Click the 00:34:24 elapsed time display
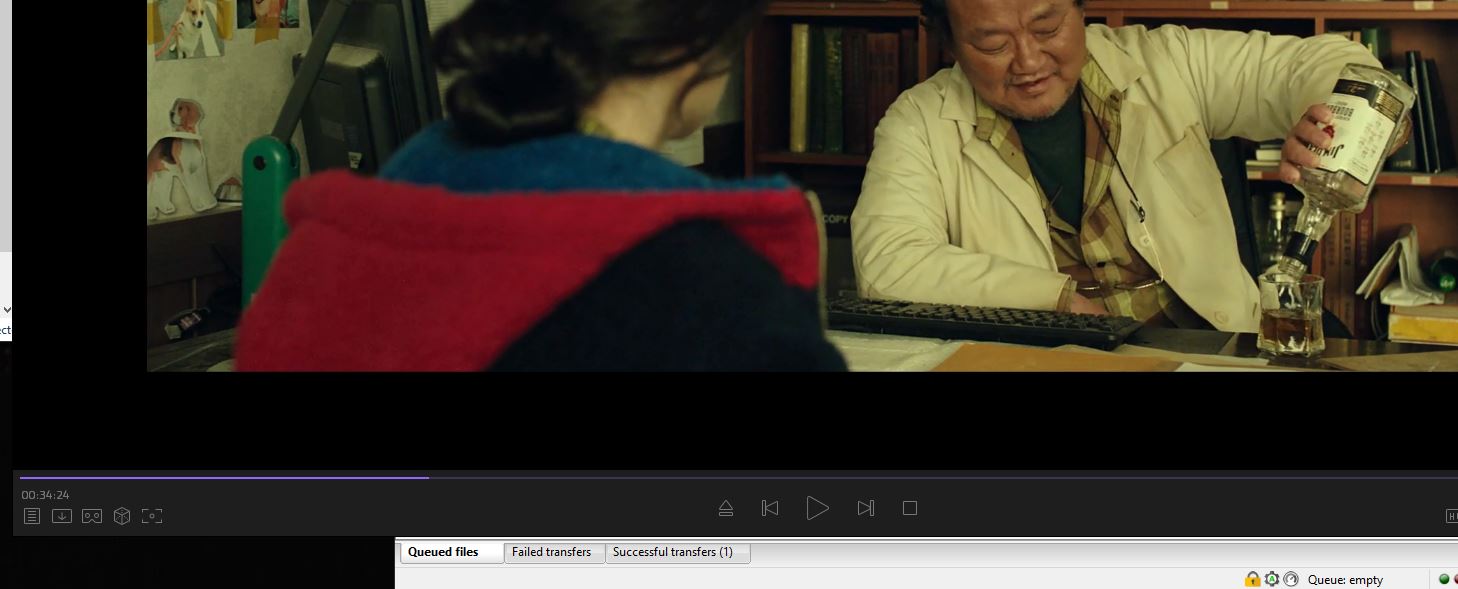The image size is (1458, 589). (46, 495)
